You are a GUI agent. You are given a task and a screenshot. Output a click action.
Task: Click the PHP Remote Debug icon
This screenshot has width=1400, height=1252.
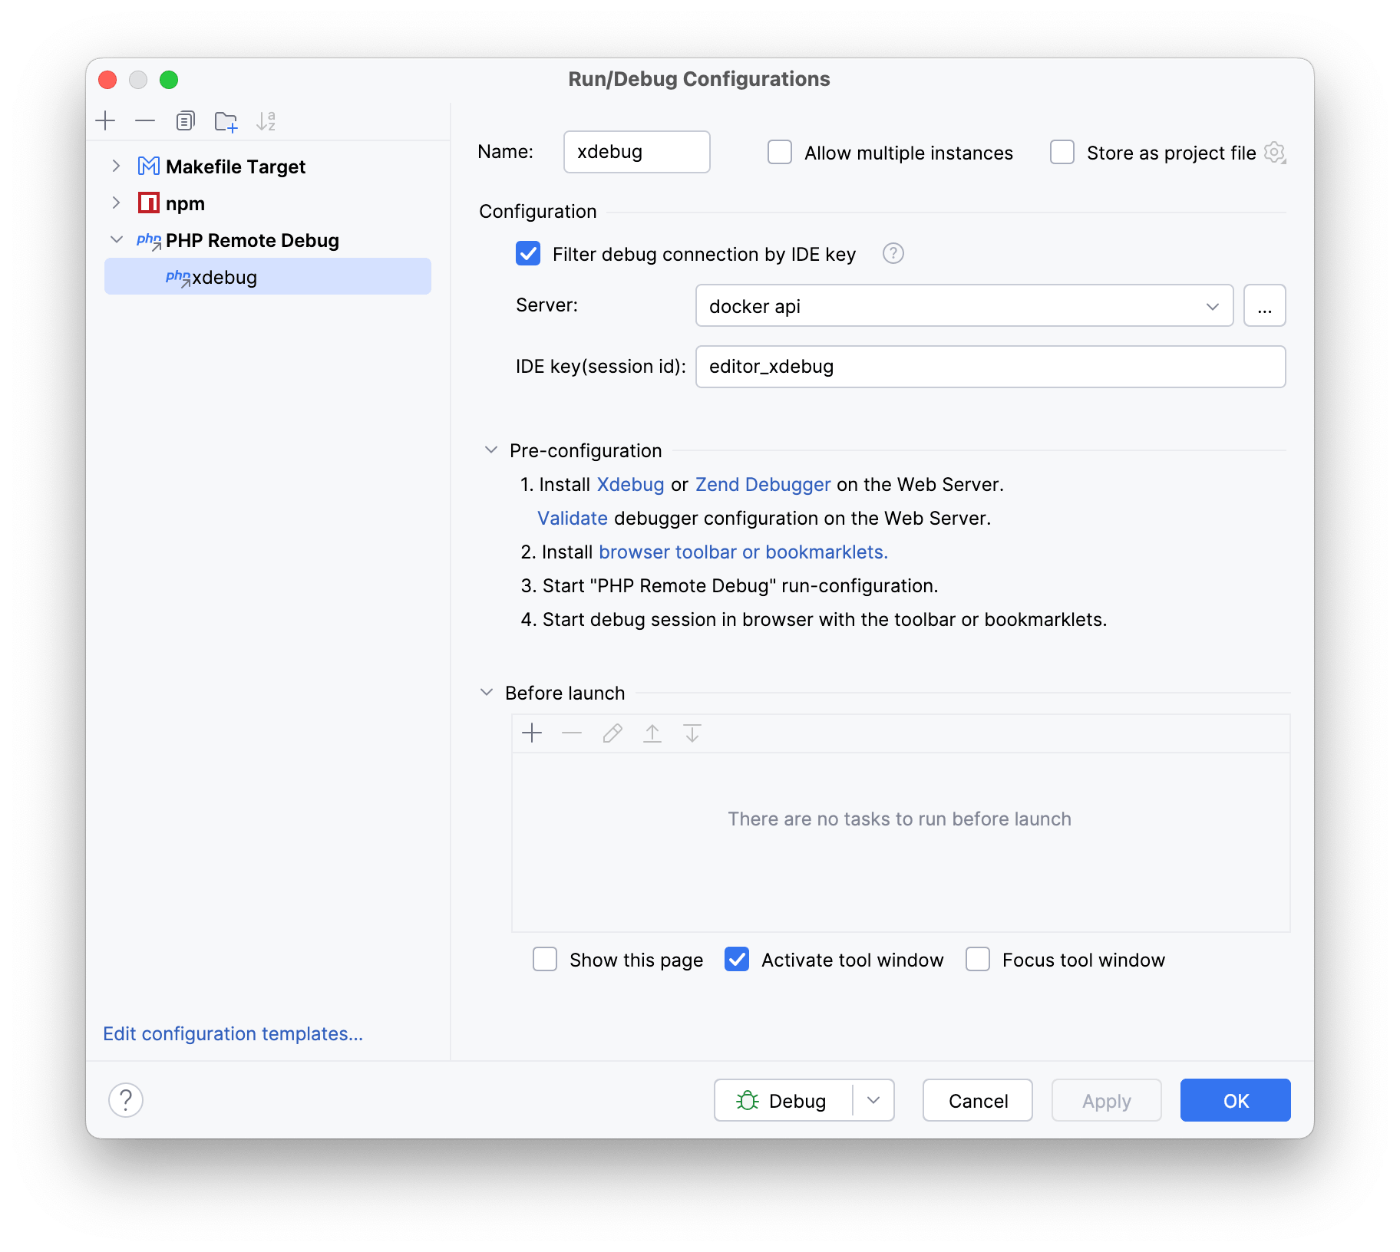[149, 240]
